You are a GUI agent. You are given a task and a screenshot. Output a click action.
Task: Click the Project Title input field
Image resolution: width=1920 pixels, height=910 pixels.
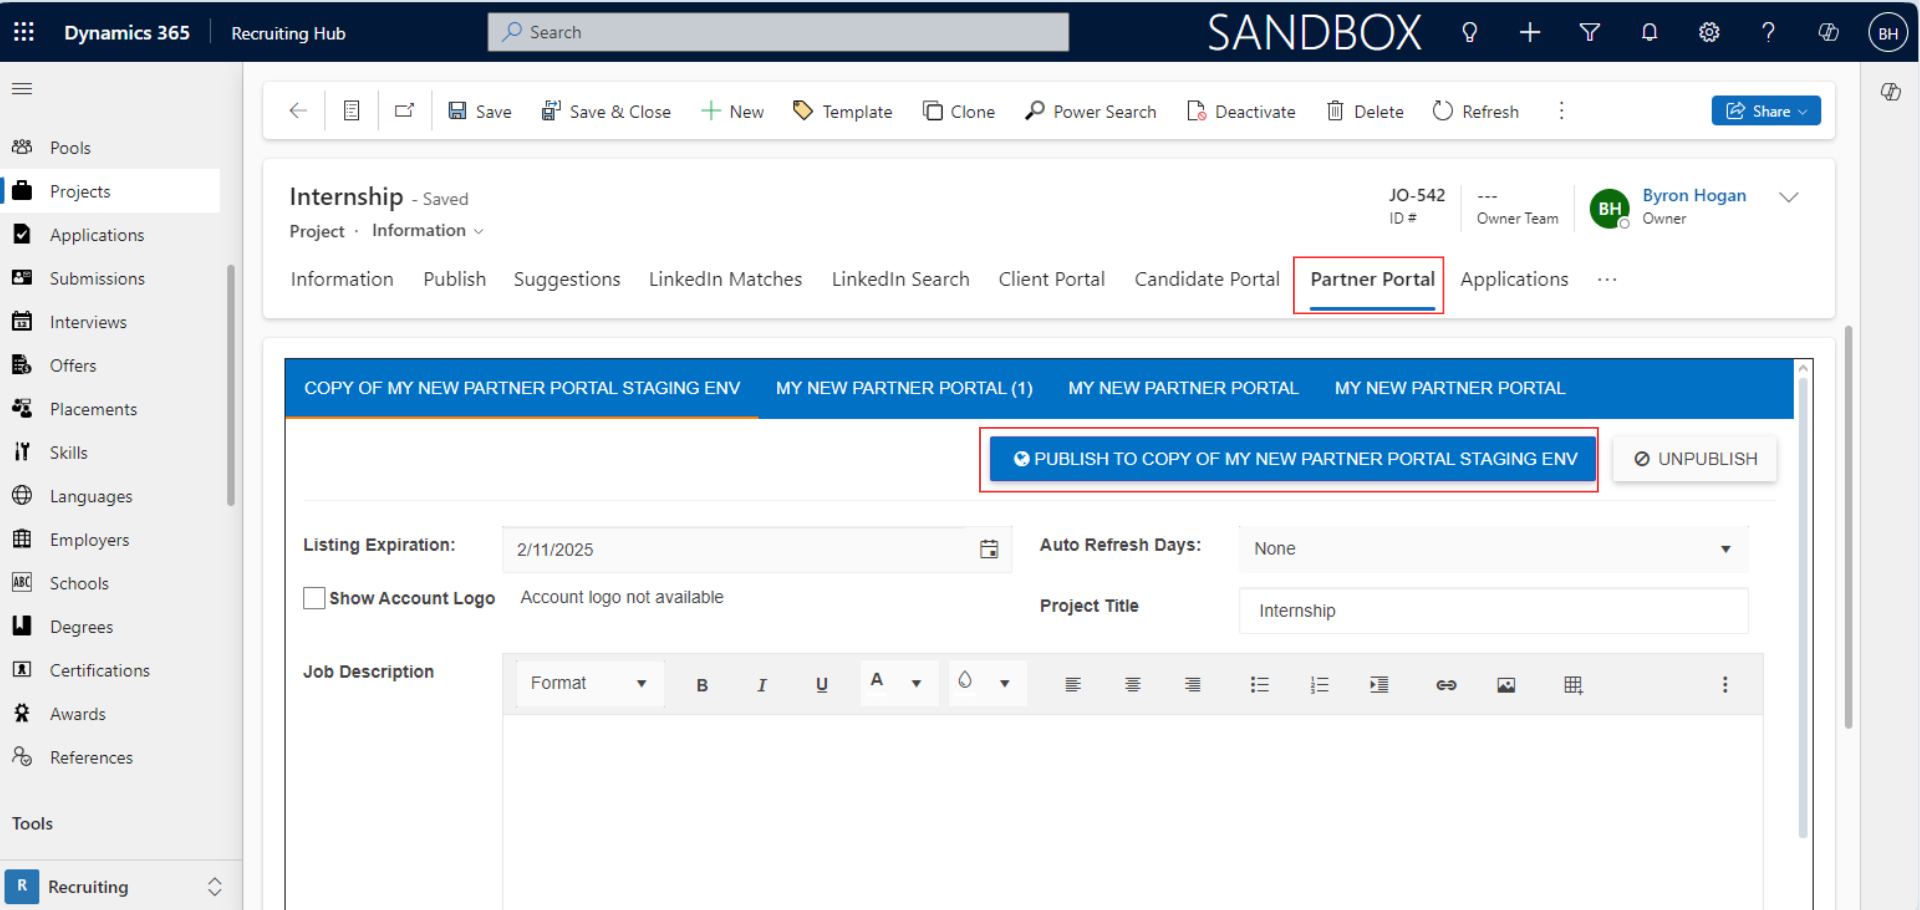coord(1493,611)
